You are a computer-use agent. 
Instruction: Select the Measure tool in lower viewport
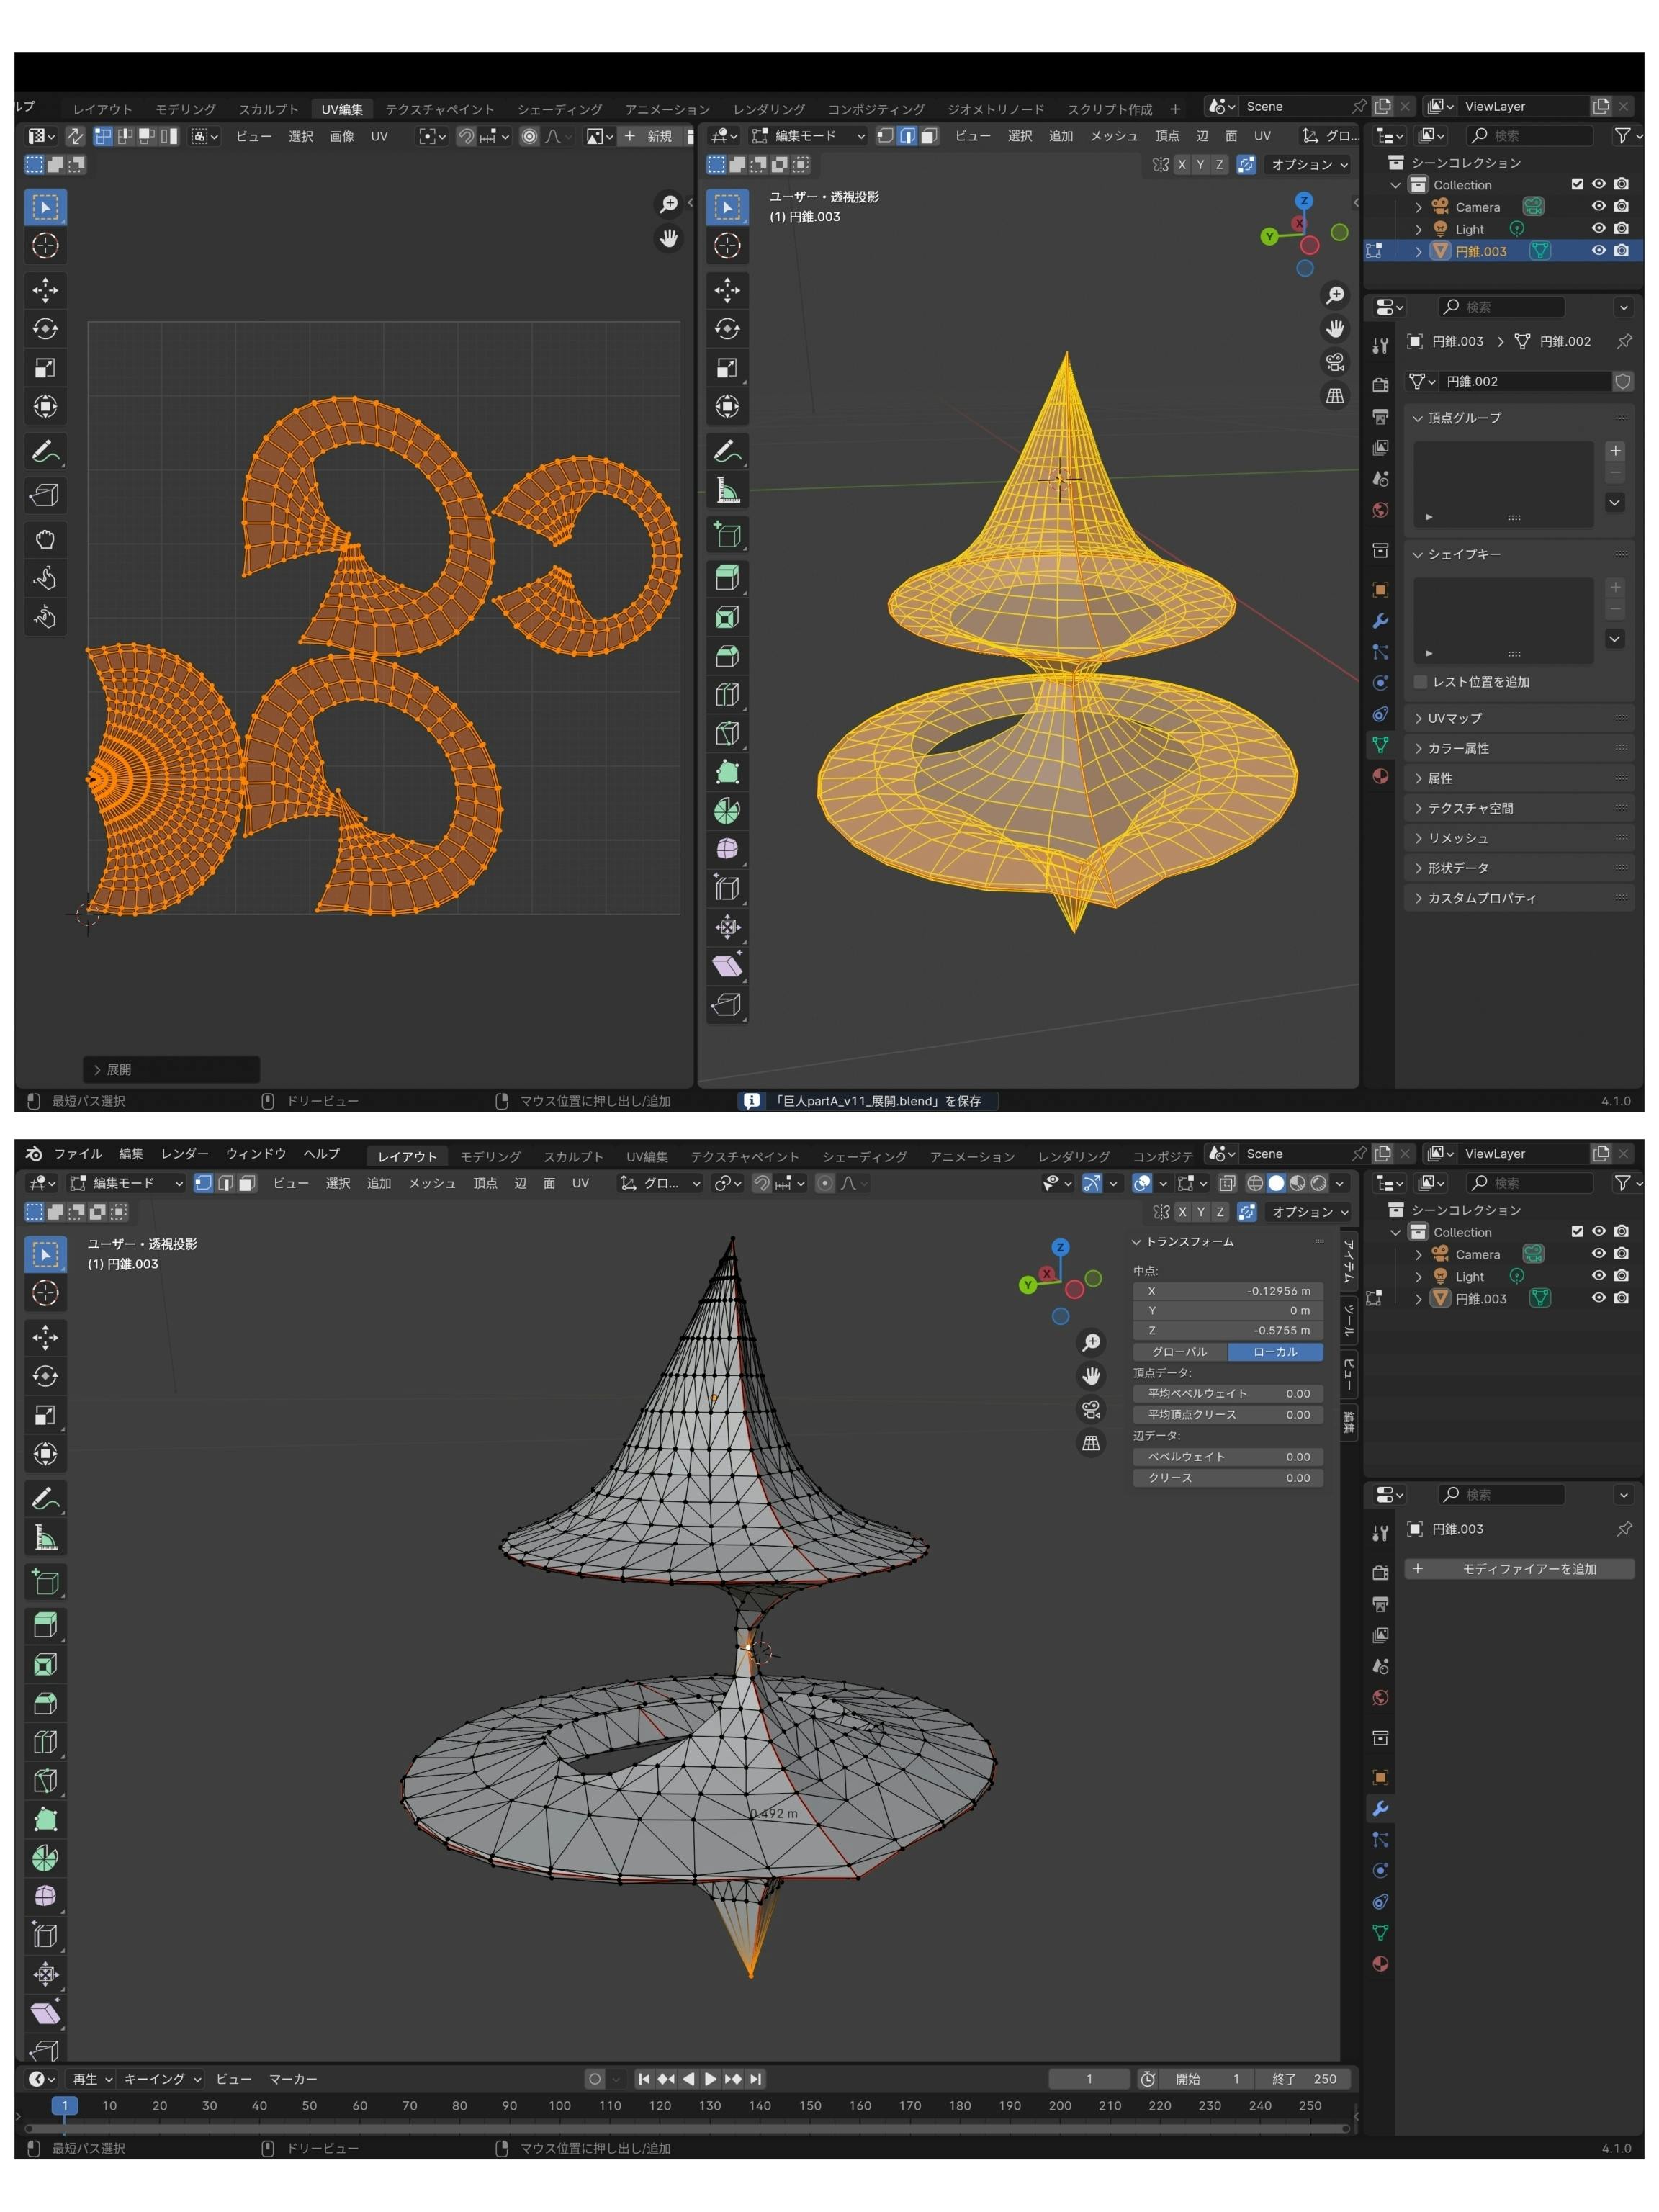(x=45, y=1537)
